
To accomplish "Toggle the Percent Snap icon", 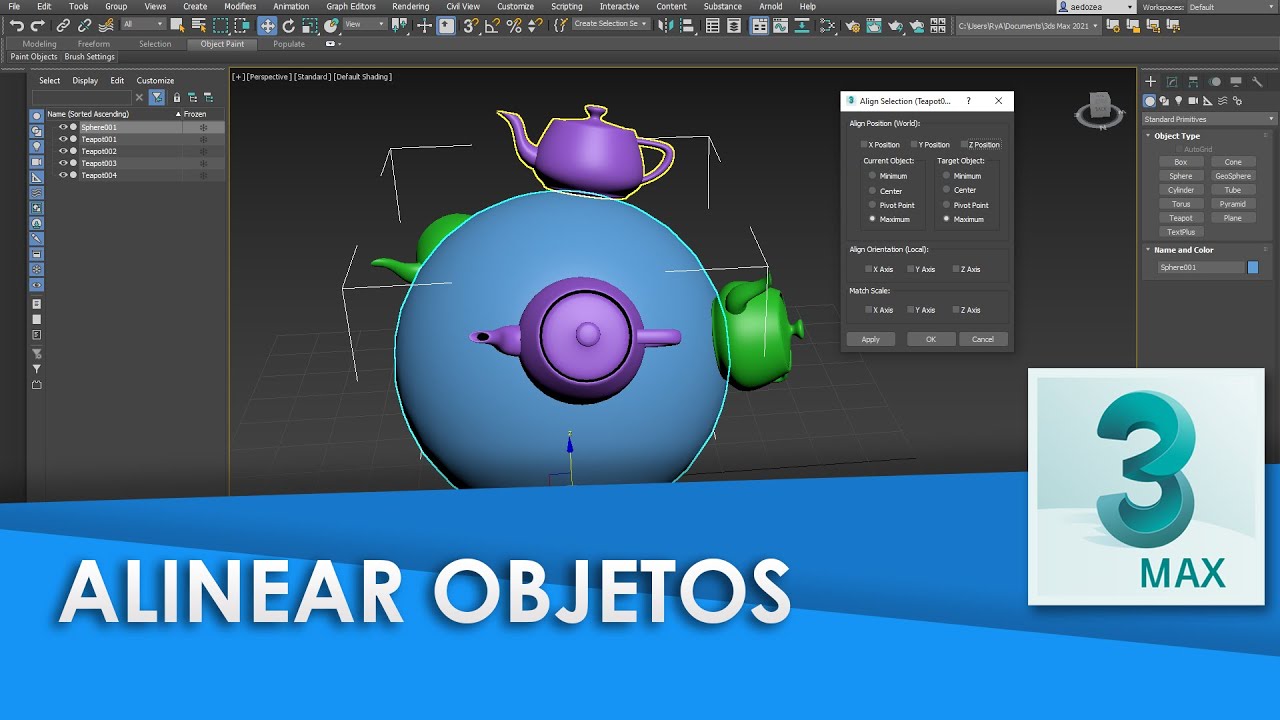I will [513, 25].
